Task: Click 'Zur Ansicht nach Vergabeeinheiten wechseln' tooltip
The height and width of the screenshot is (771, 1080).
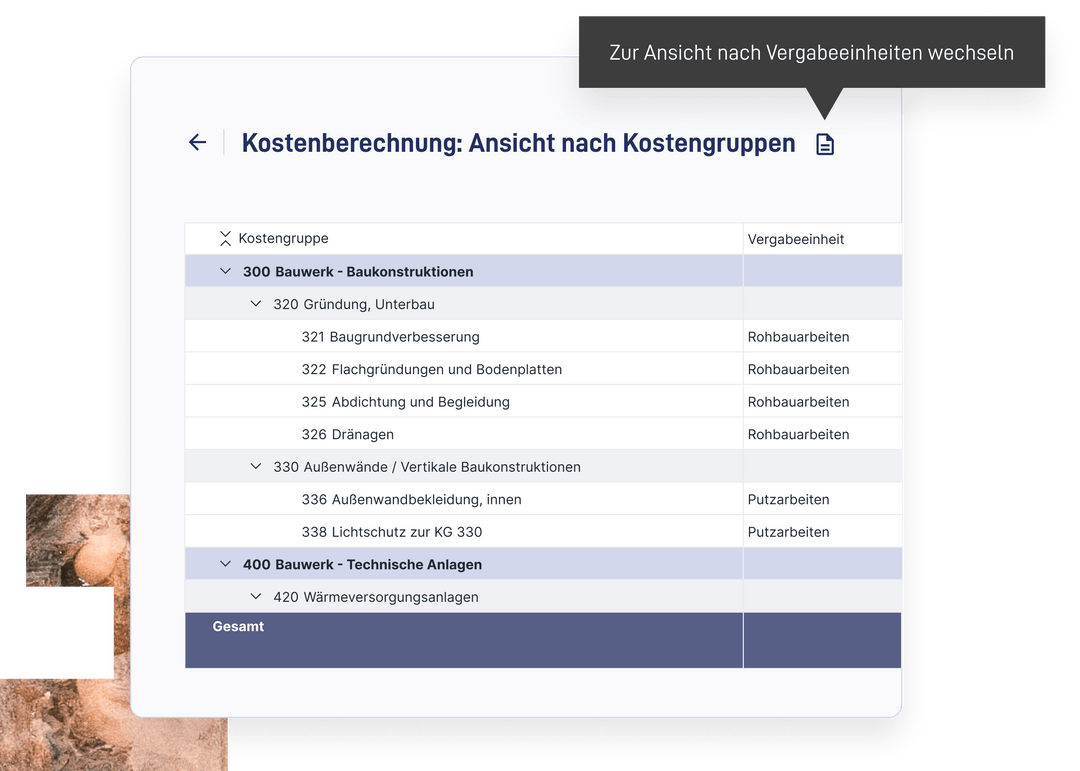Action: coord(812,52)
